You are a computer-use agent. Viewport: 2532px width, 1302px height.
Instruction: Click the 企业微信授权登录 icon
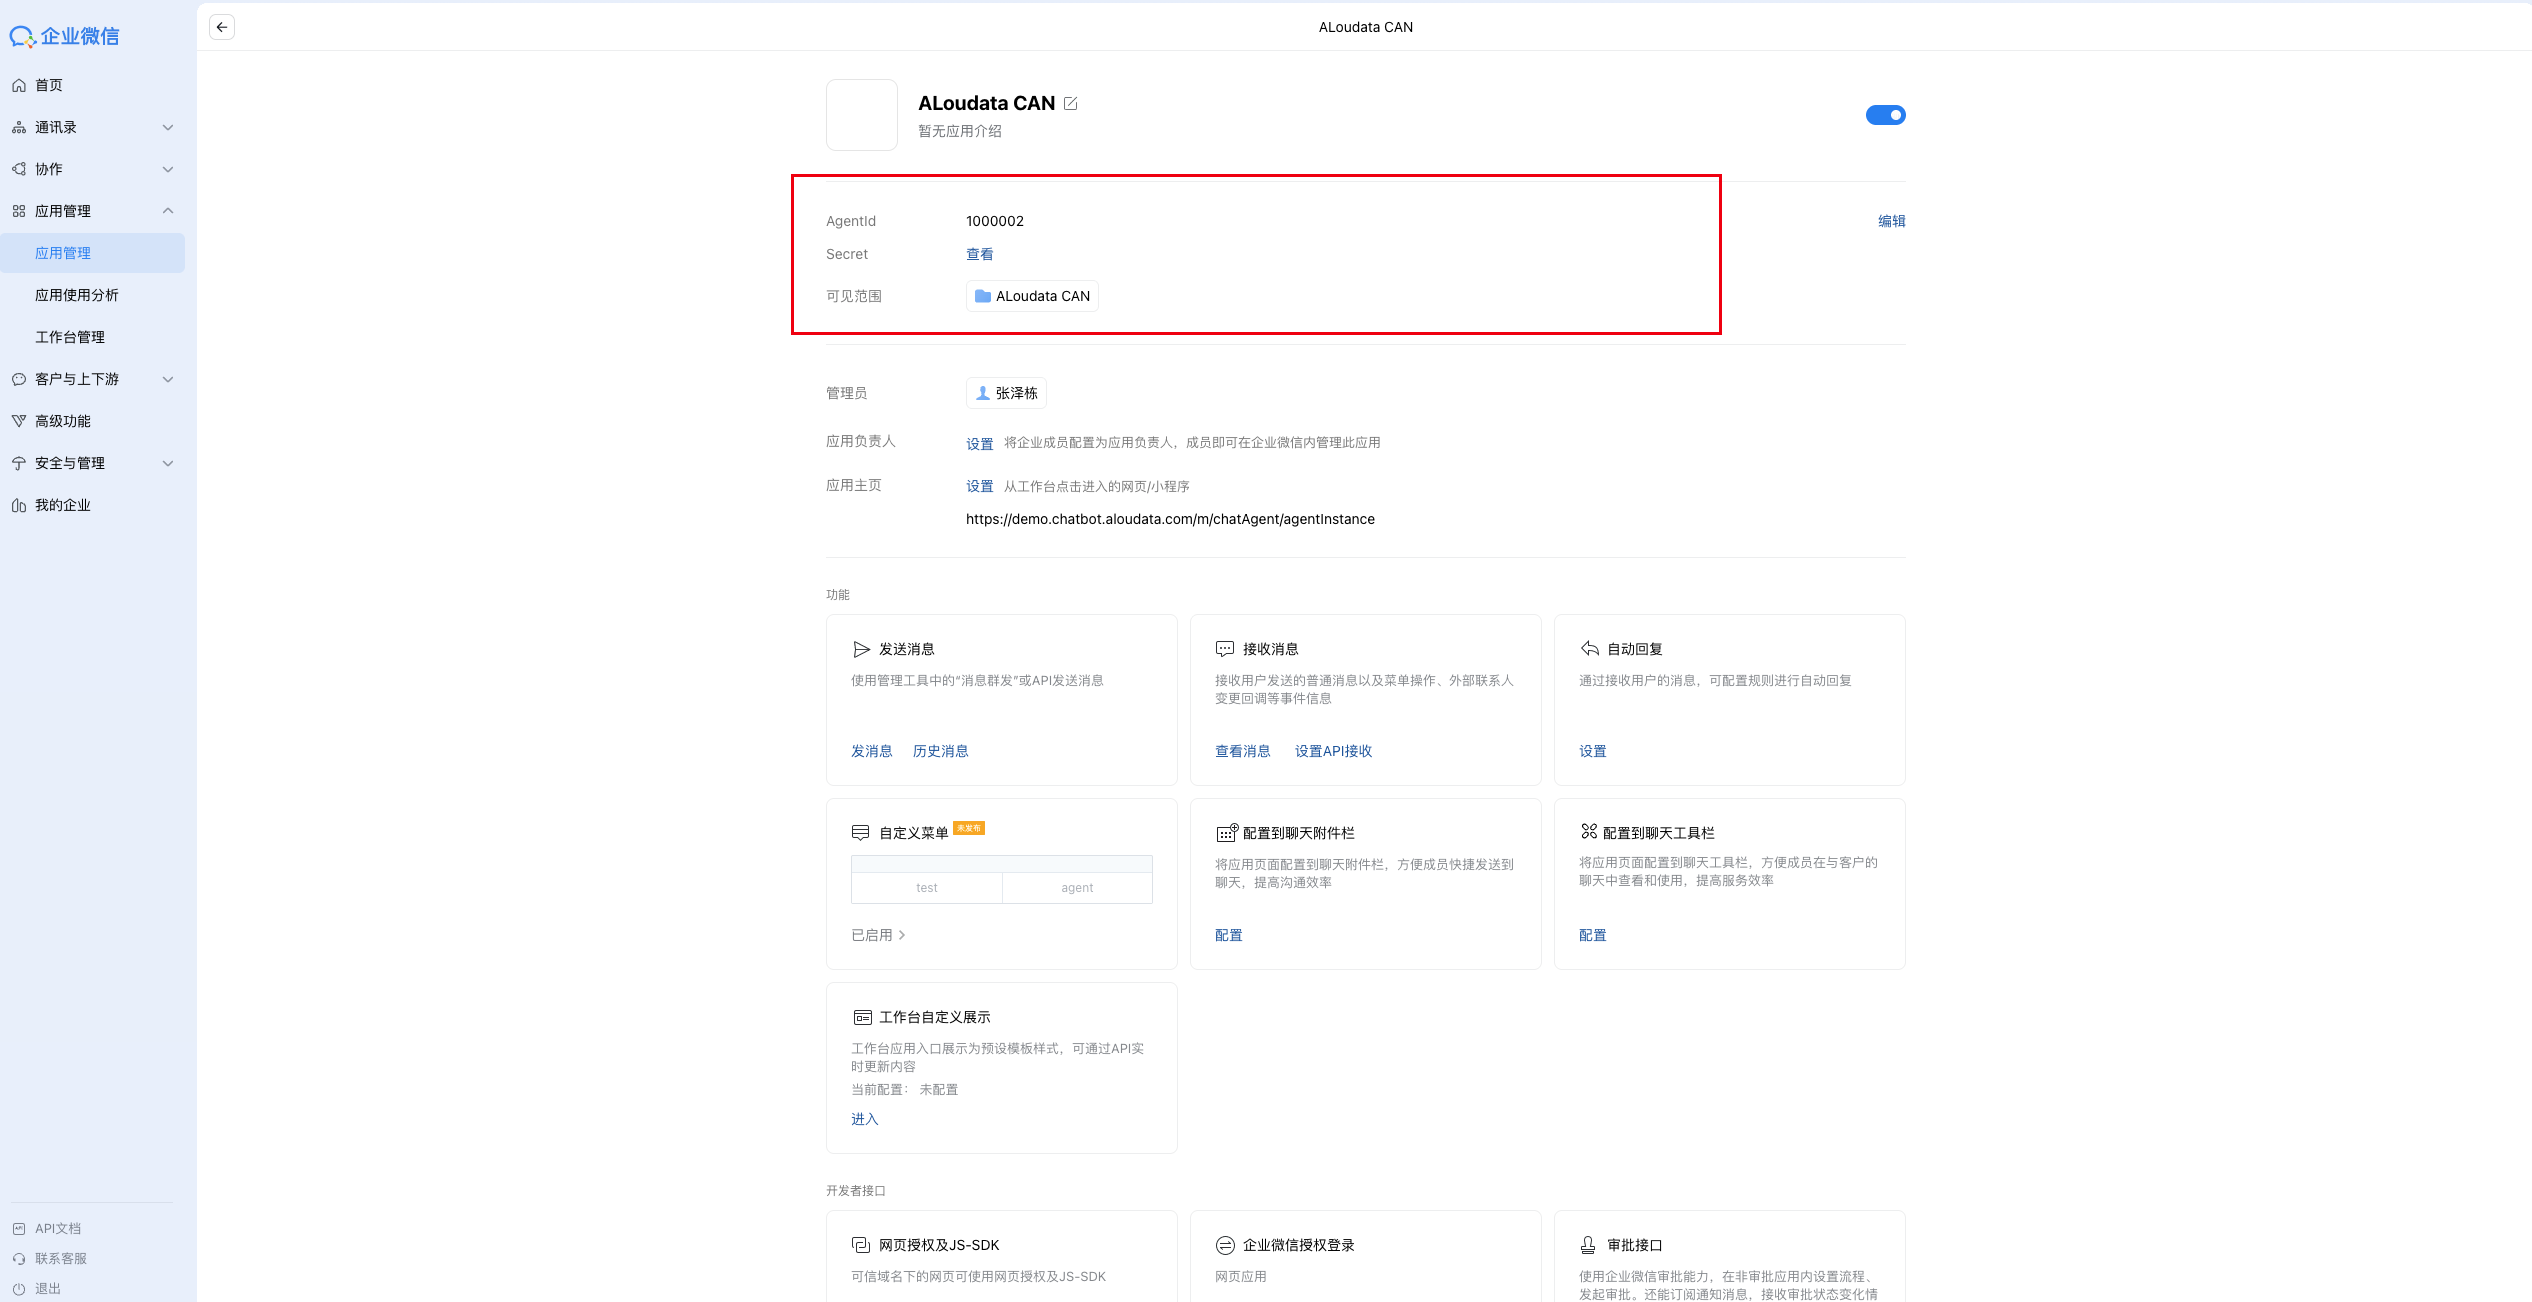pyautogui.click(x=1225, y=1245)
